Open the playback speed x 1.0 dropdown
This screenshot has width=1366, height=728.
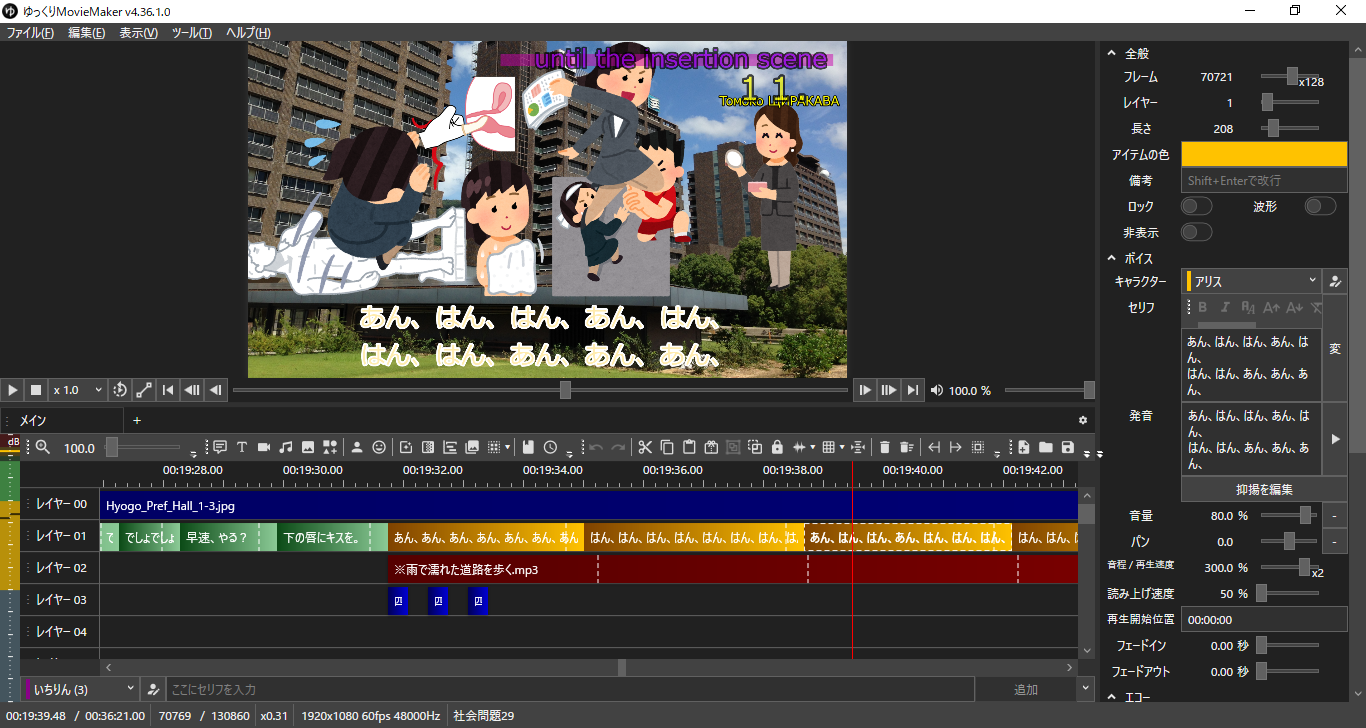coord(78,390)
